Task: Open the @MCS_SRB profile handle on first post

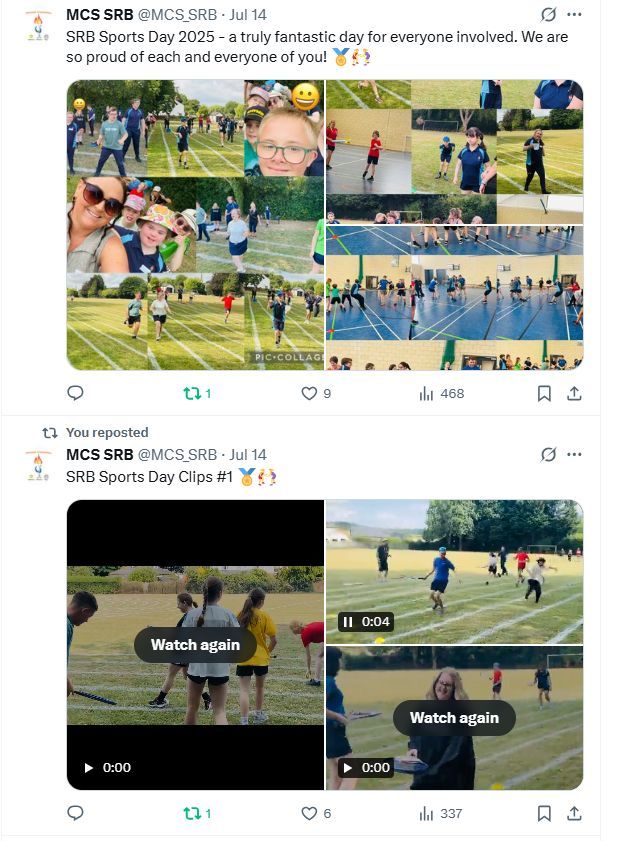Action: point(178,14)
